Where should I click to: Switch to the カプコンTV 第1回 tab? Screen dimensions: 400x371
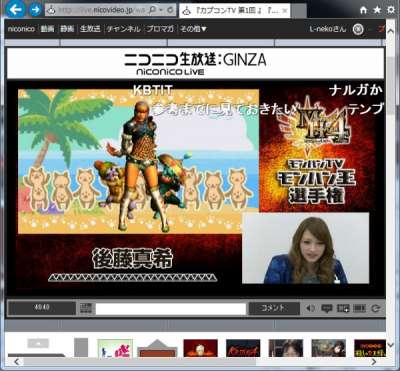234,11
